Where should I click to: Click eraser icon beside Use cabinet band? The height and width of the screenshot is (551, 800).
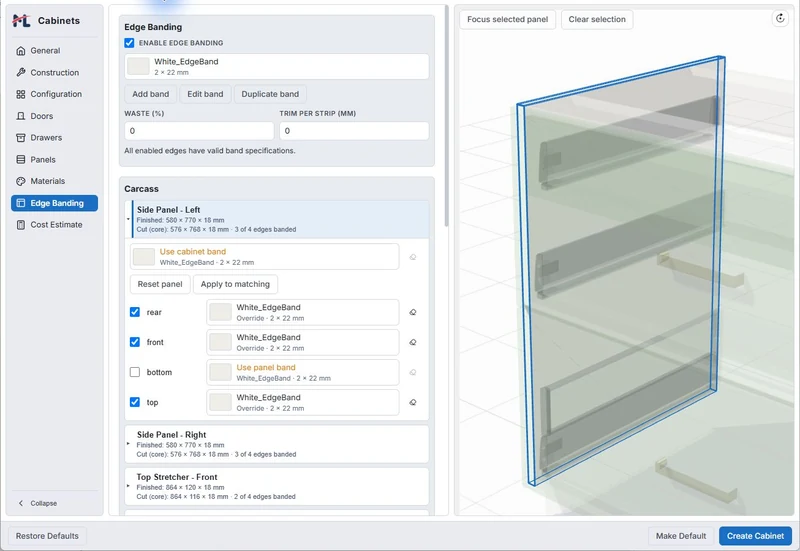pyautogui.click(x=413, y=257)
